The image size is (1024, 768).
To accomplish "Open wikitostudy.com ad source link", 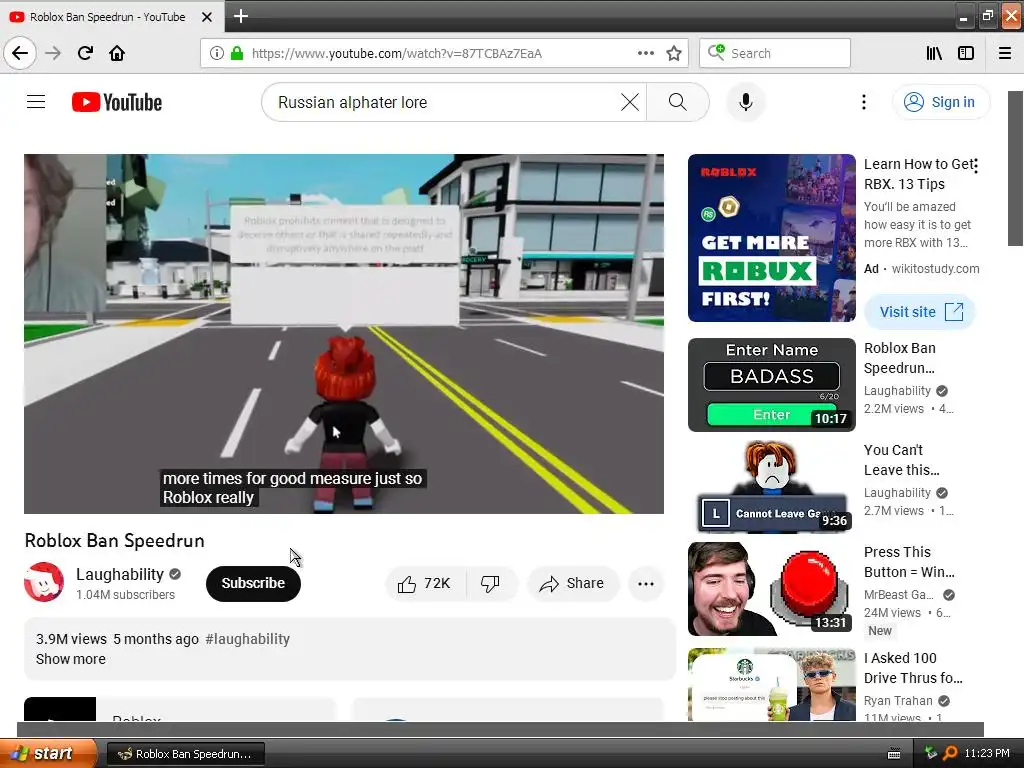I will coord(935,268).
